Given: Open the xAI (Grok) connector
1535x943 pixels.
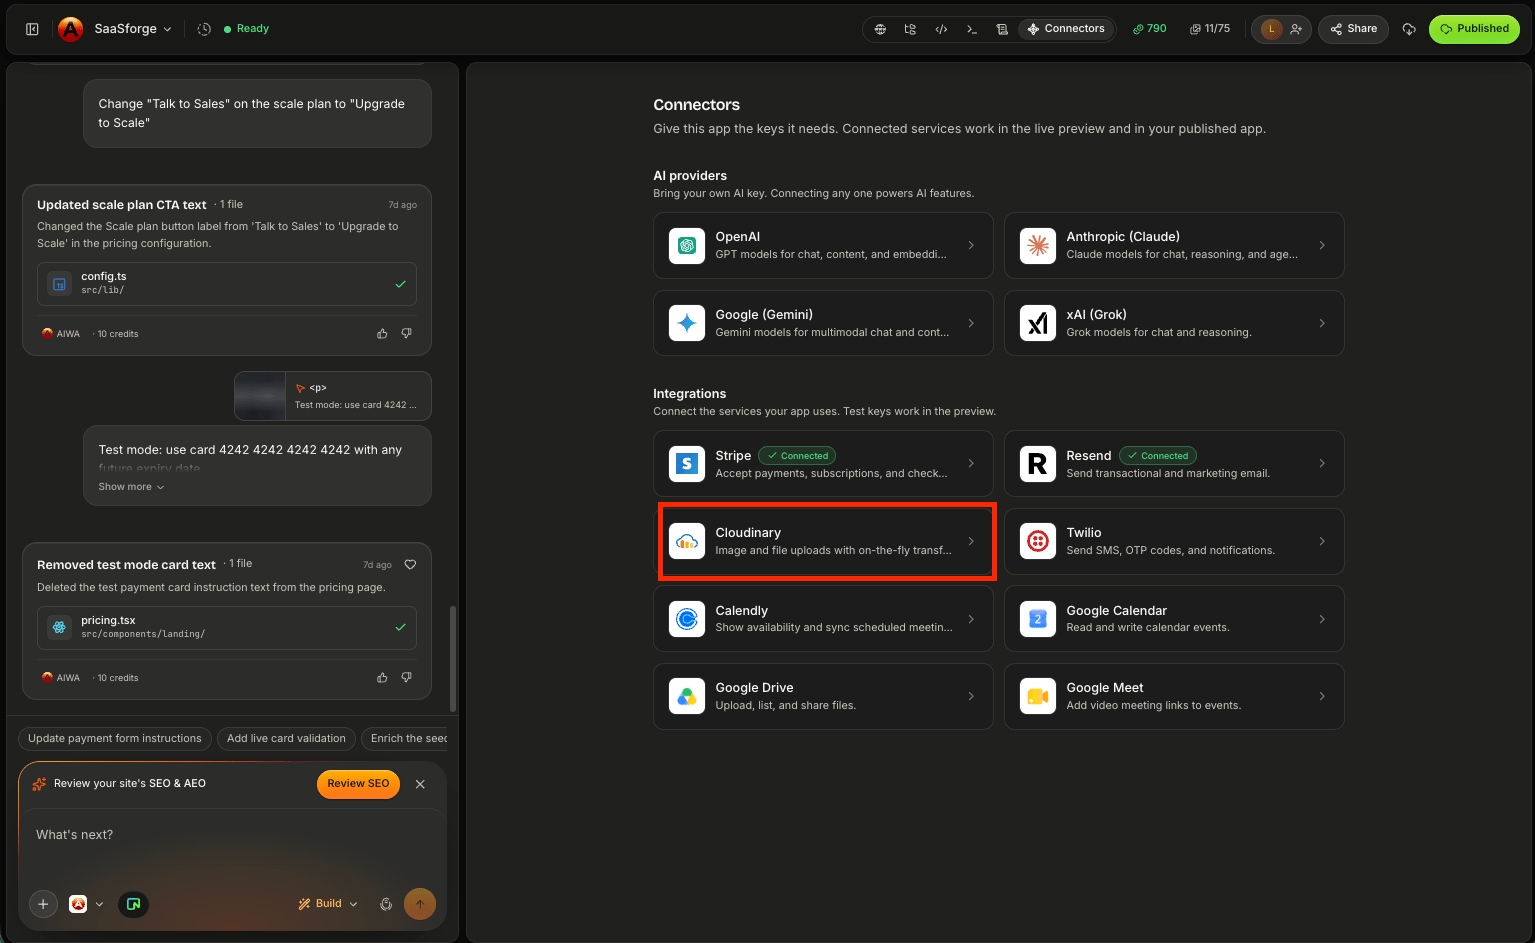Looking at the screenshot, I should [1174, 323].
